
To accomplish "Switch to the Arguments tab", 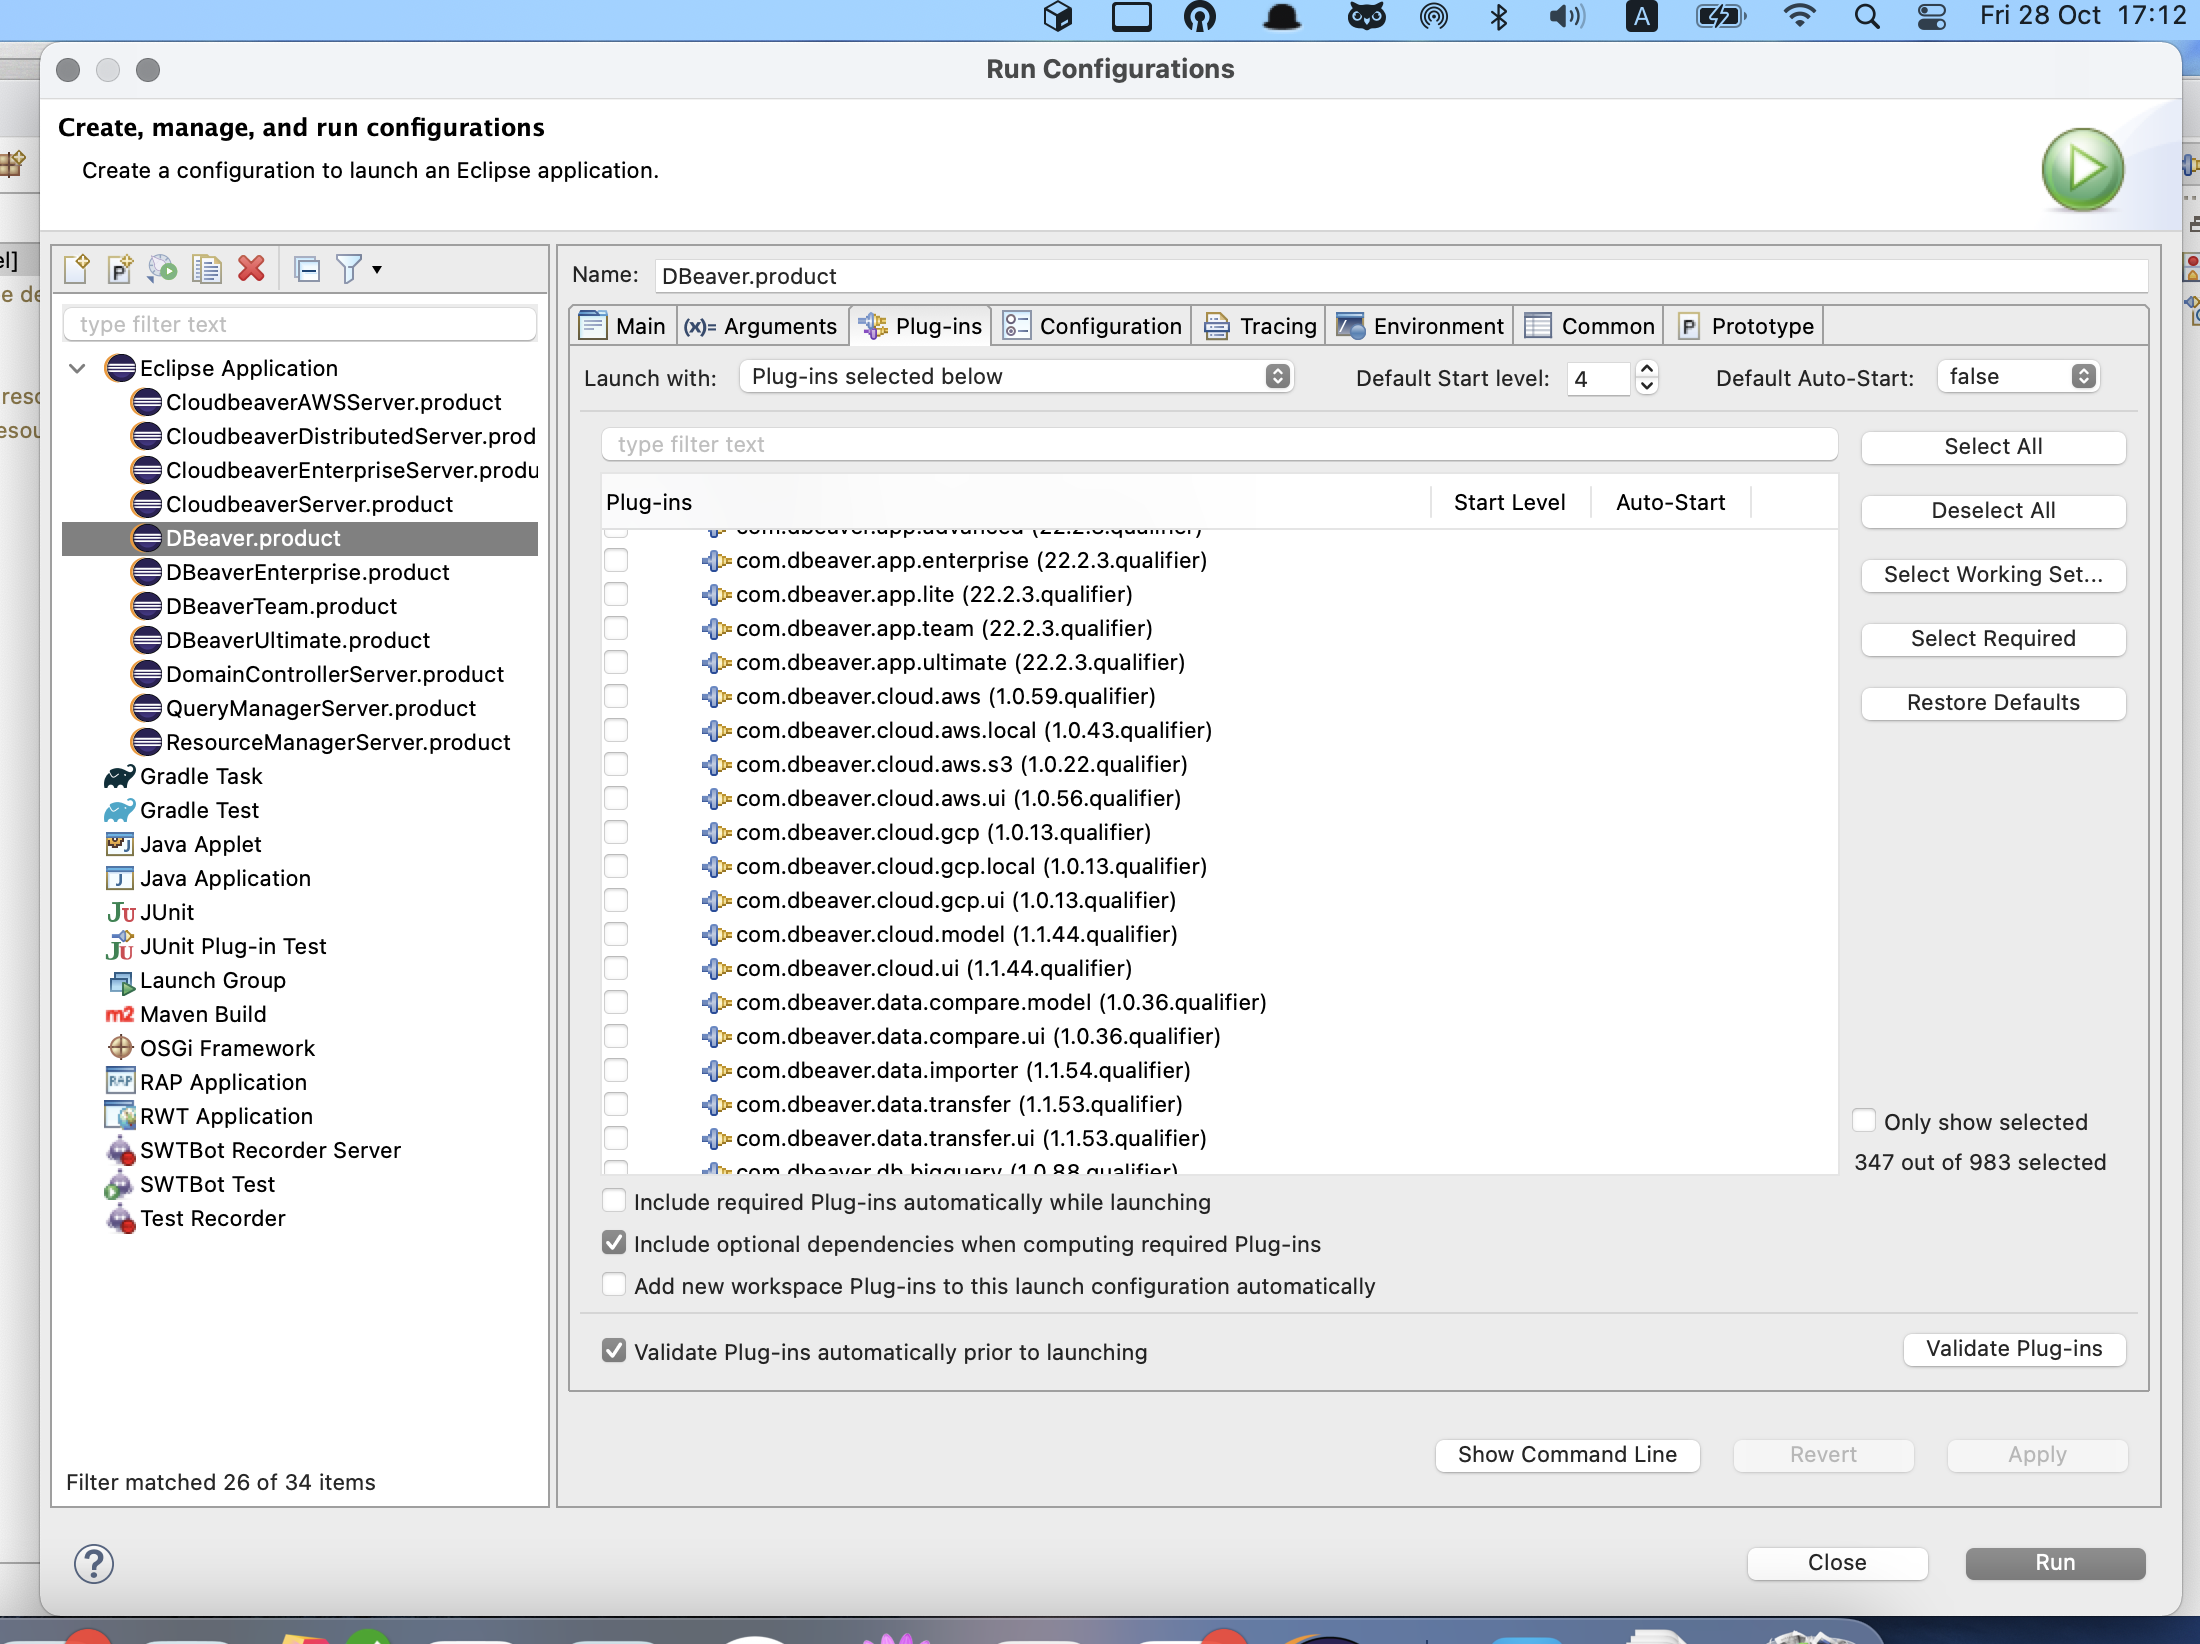I will [763, 325].
